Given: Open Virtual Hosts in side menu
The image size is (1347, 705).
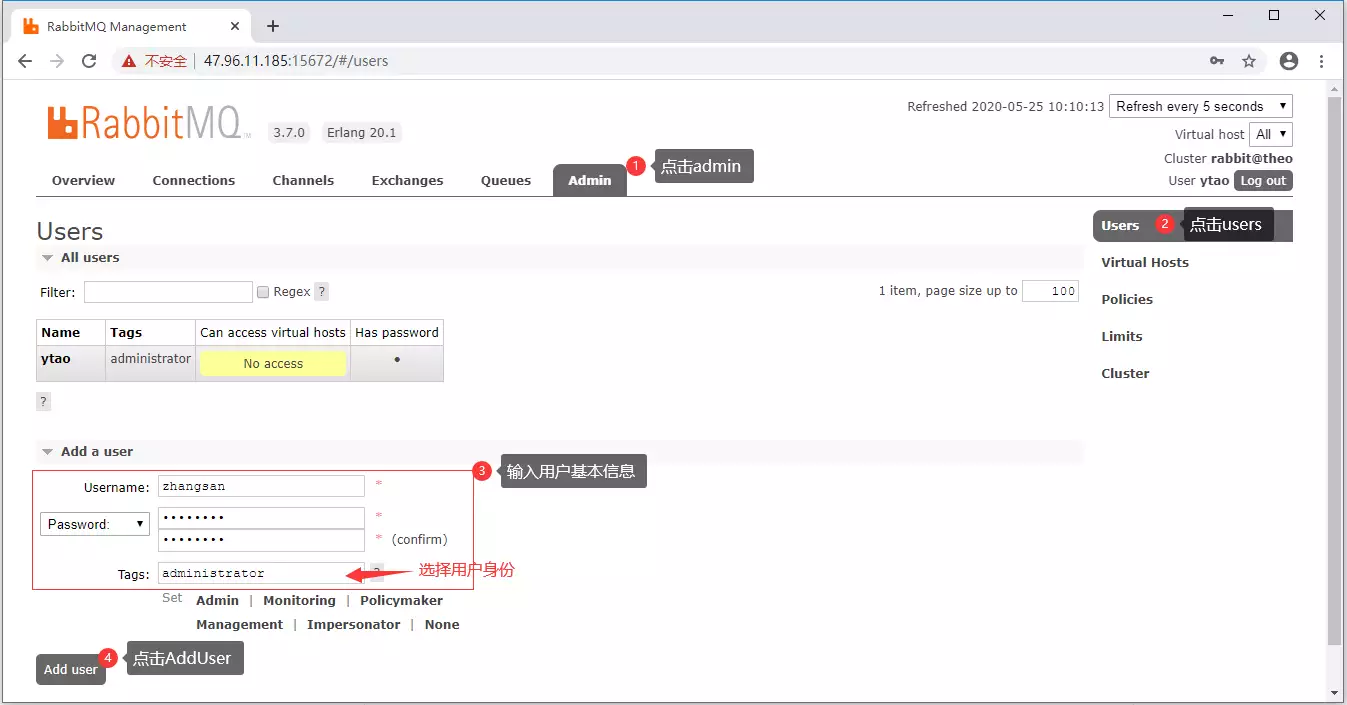Looking at the screenshot, I should pyautogui.click(x=1145, y=262).
